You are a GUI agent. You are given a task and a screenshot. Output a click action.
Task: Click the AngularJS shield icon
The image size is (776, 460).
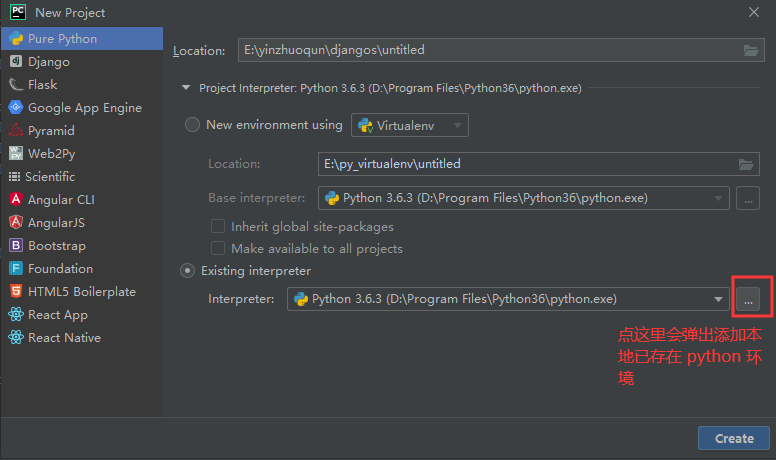tap(16, 222)
